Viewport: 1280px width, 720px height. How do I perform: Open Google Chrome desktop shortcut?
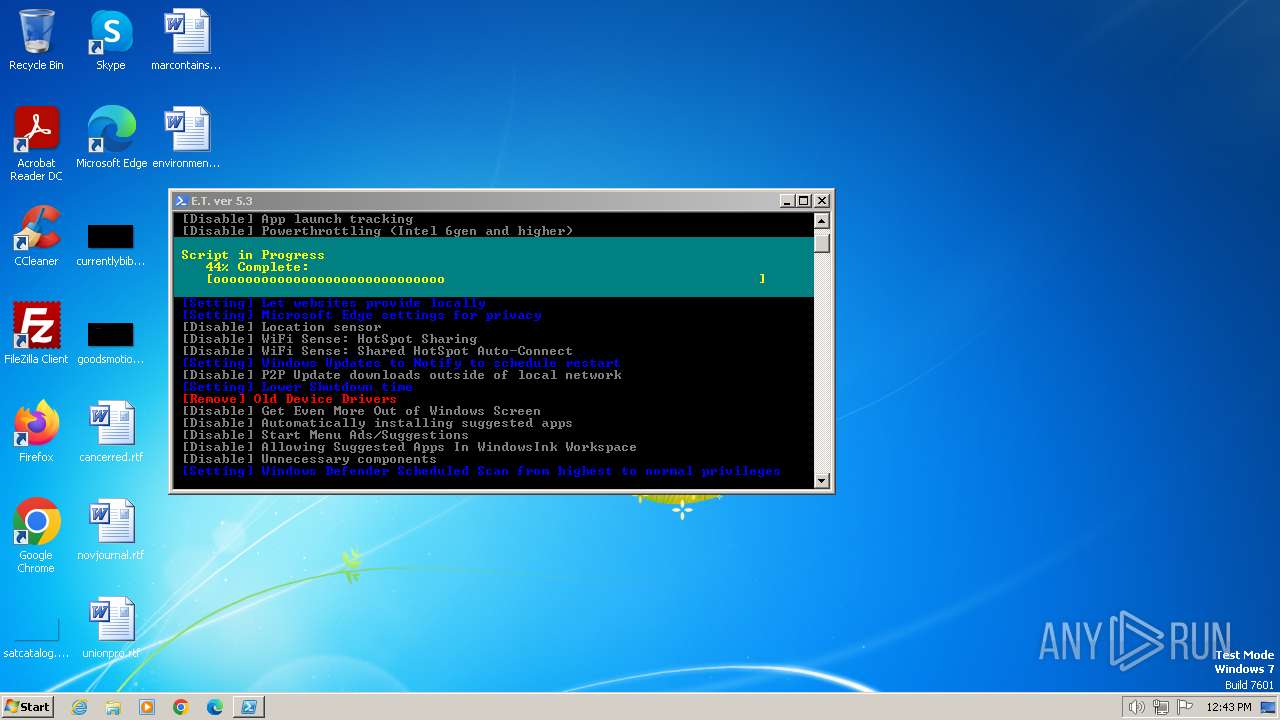click(x=36, y=535)
